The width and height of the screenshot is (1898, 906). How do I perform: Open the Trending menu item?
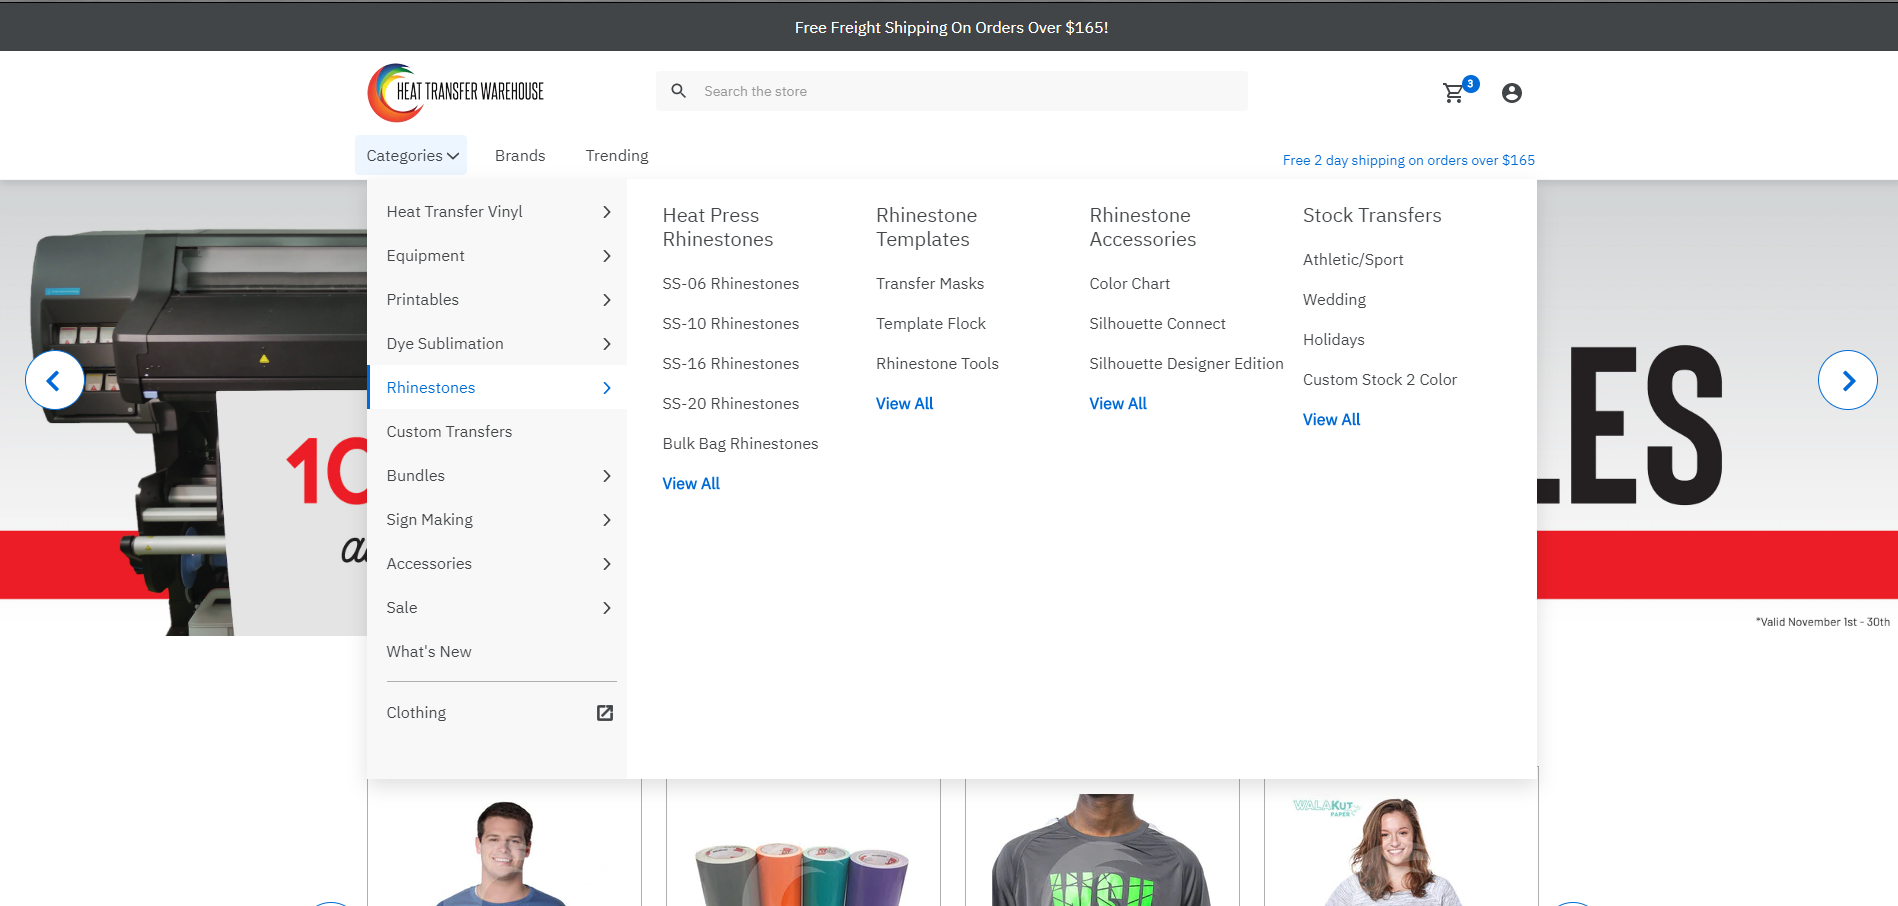[x=616, y=156]
